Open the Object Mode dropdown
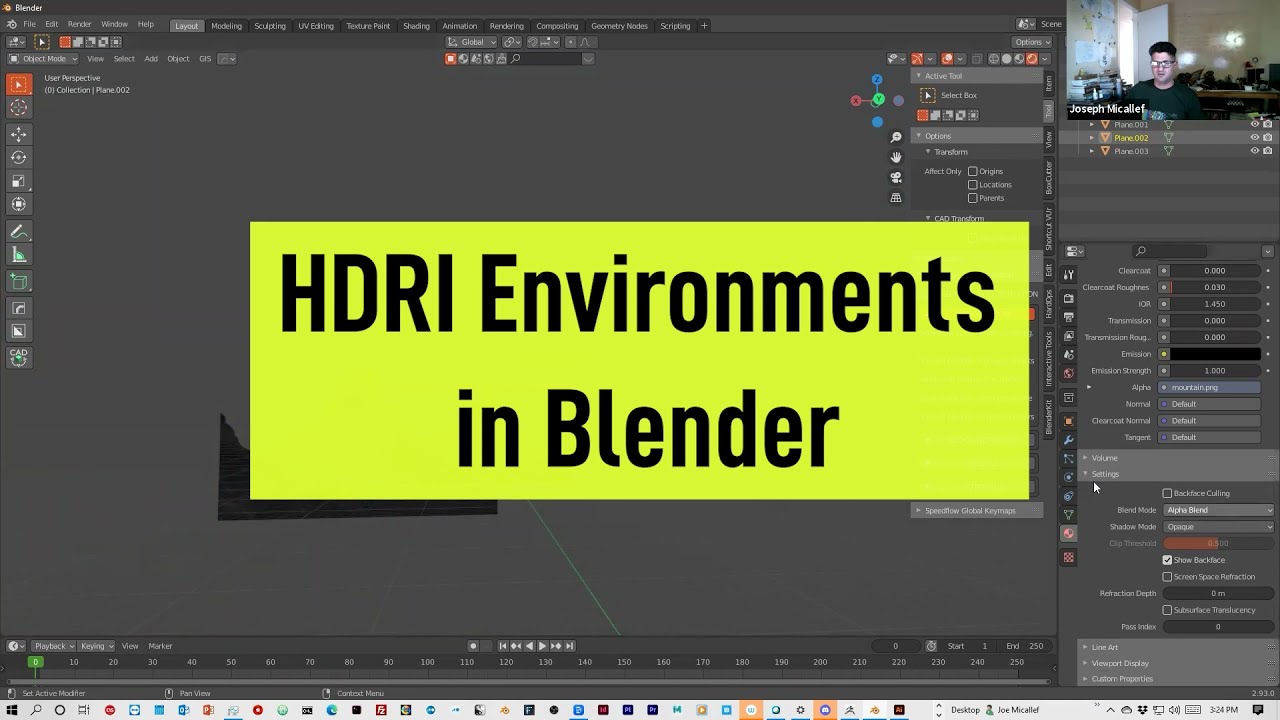 [x=43, y=58]
